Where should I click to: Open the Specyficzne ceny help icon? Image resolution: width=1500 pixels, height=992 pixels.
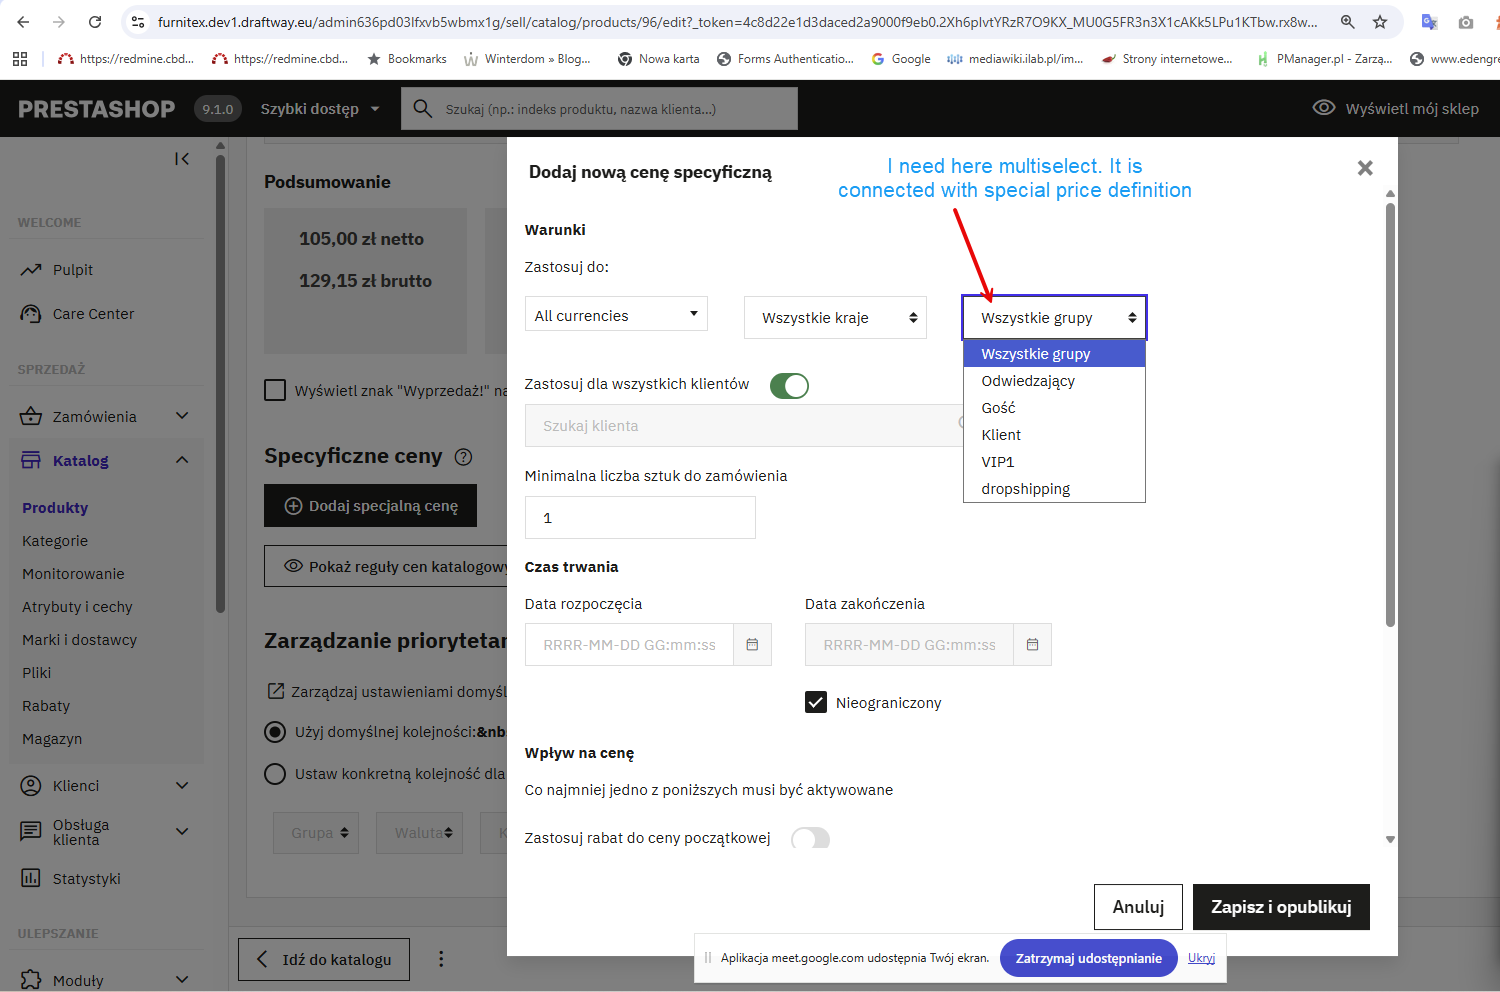463,457
